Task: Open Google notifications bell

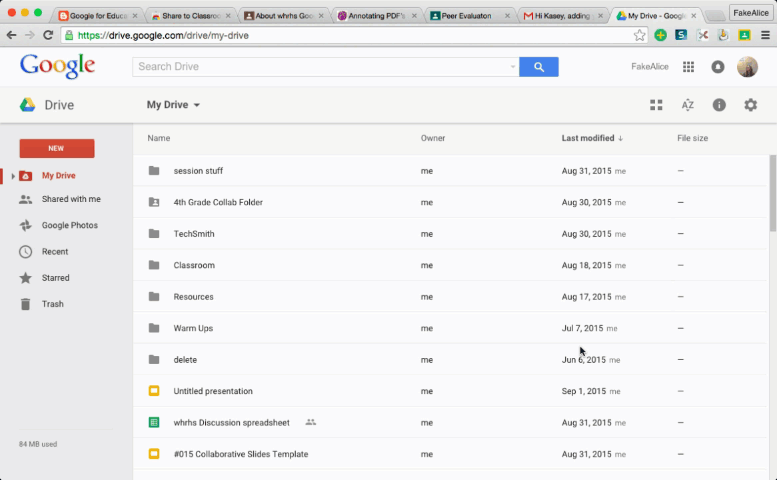Action: point(717,67)
